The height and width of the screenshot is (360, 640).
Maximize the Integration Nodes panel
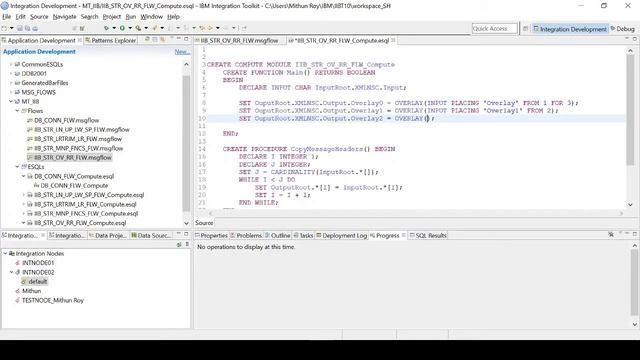186,234
